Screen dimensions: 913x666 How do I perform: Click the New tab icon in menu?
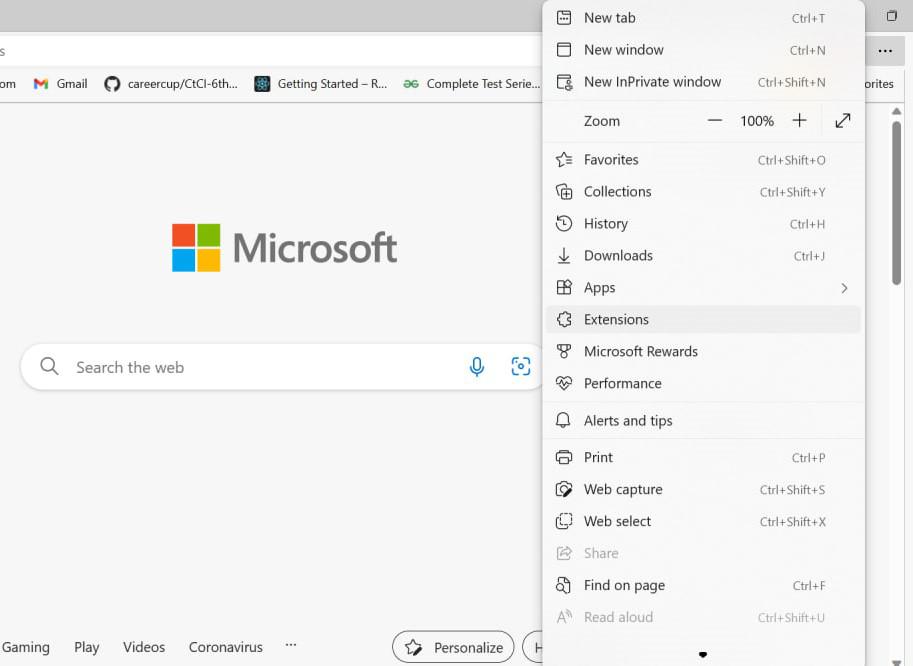[564, 18]
